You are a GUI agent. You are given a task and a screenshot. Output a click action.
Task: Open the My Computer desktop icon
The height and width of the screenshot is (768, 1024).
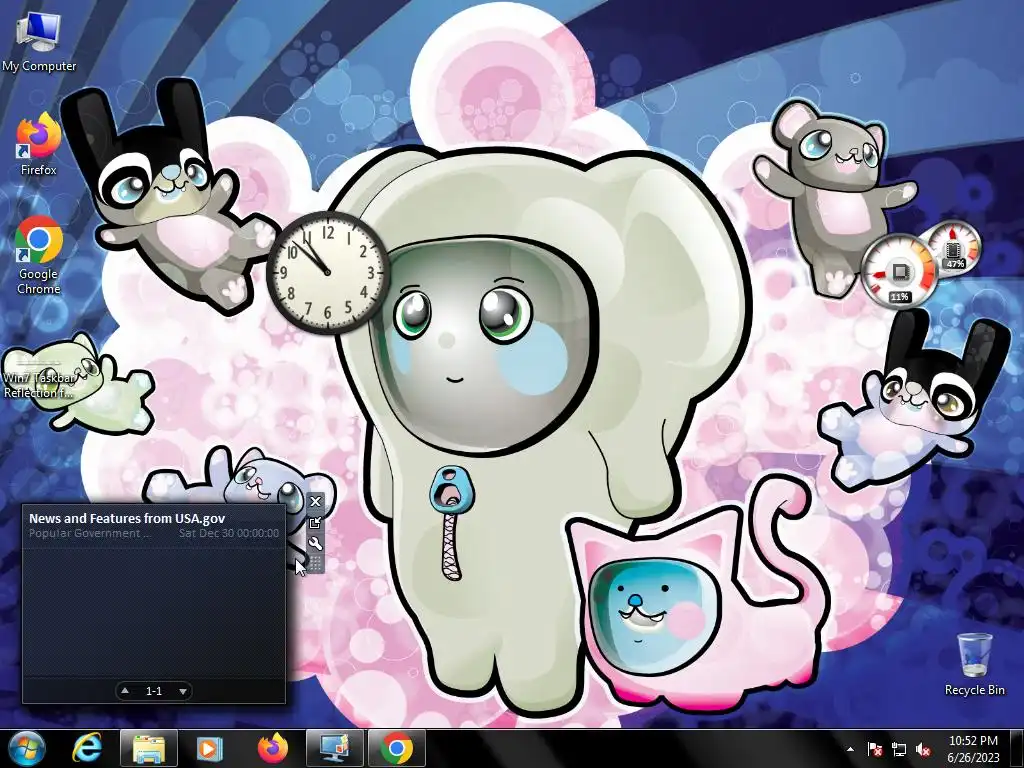pyautogui.click(x=39, y=42)
